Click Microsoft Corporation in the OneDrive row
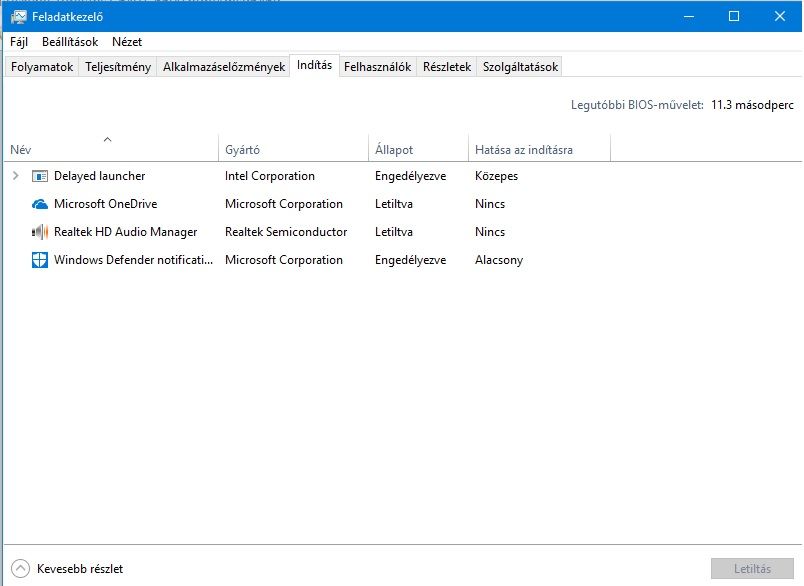 (284, 204)
